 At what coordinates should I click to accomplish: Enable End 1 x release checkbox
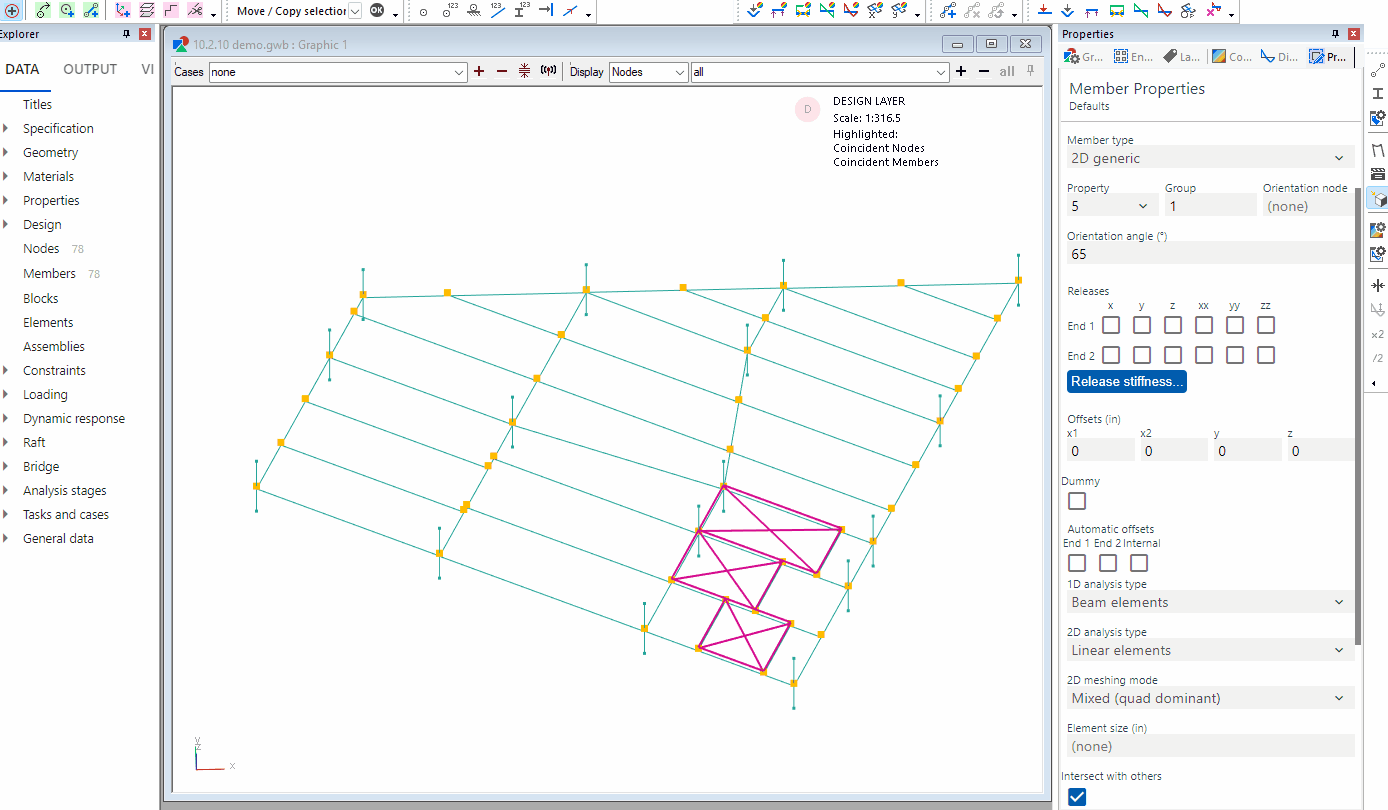pyautogui.click(x=1111, y=325)
